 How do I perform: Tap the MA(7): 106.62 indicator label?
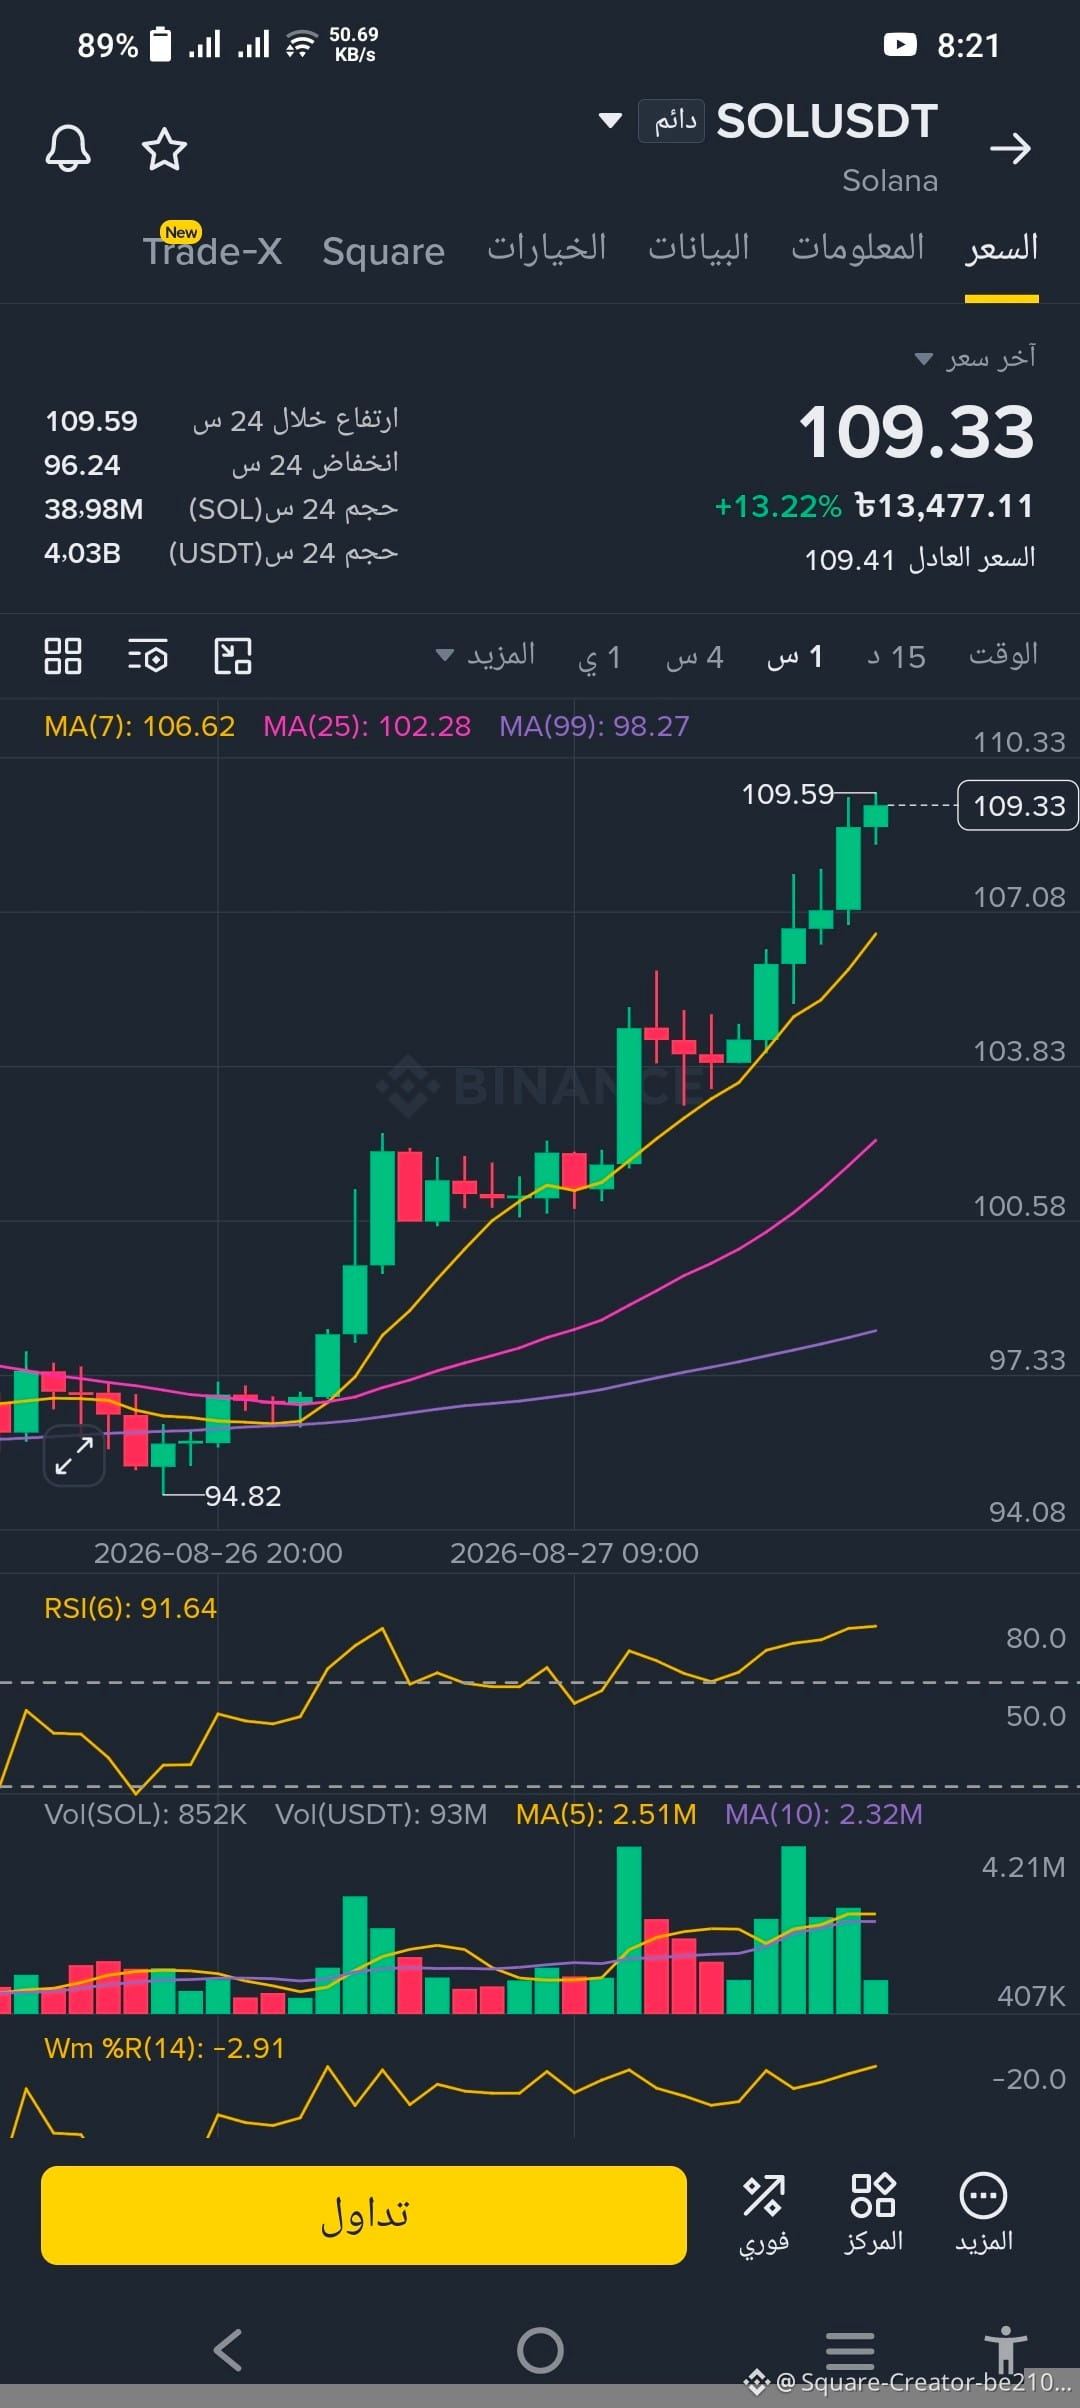click(x=140, y=726)
